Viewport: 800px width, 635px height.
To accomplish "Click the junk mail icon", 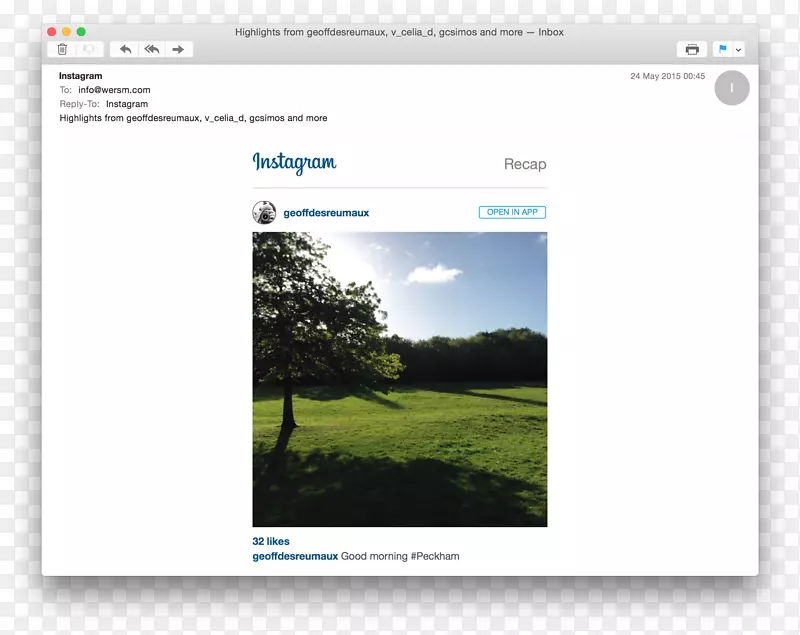I will click(x=89, y=49).
